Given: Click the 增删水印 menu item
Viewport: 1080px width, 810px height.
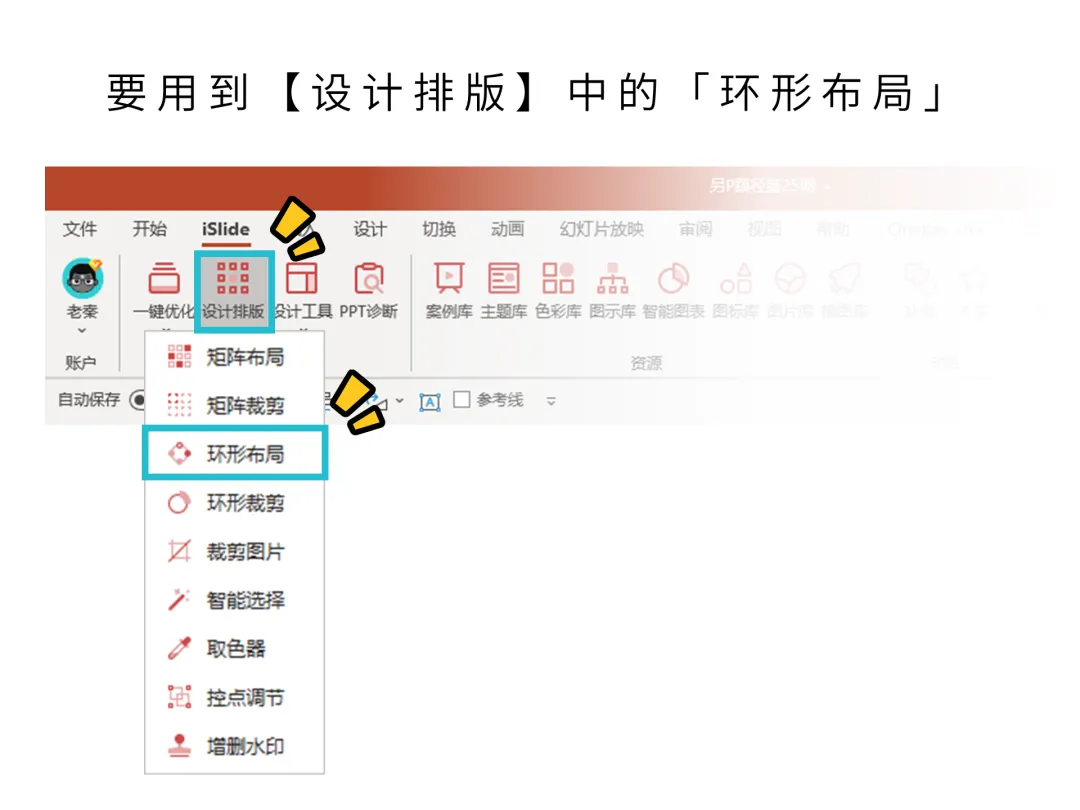Looking at the screenshot, I should pyautogui.click(x=235, y=746).
